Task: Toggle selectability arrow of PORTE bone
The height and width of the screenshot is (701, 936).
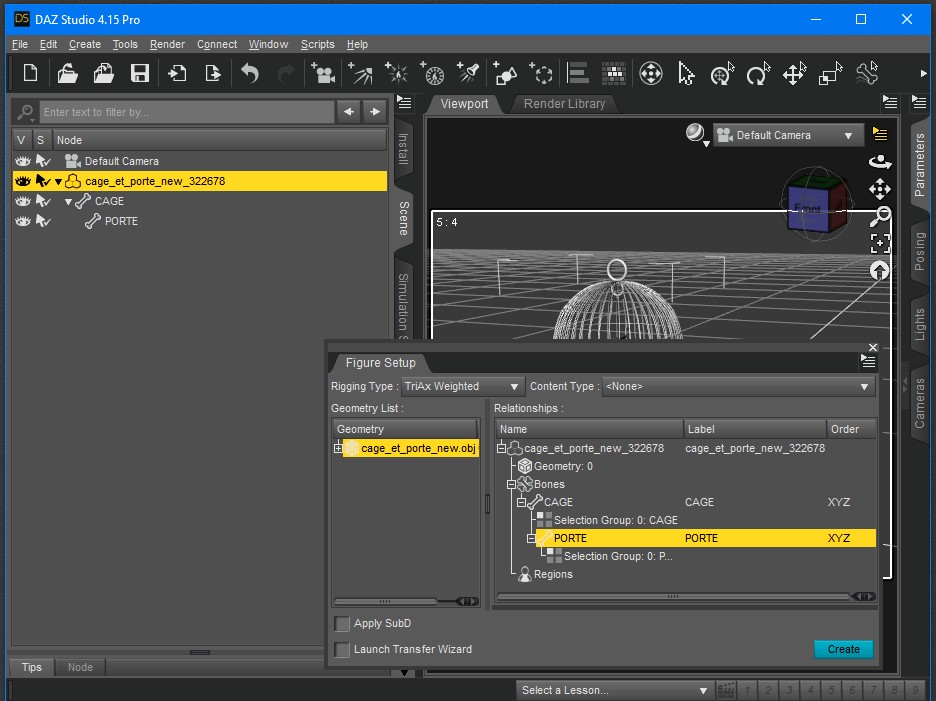Action: coord(43,222)
